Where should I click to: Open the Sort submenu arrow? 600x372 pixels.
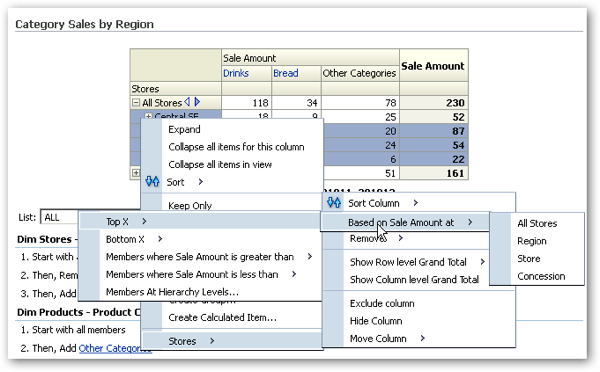[201, 182]
